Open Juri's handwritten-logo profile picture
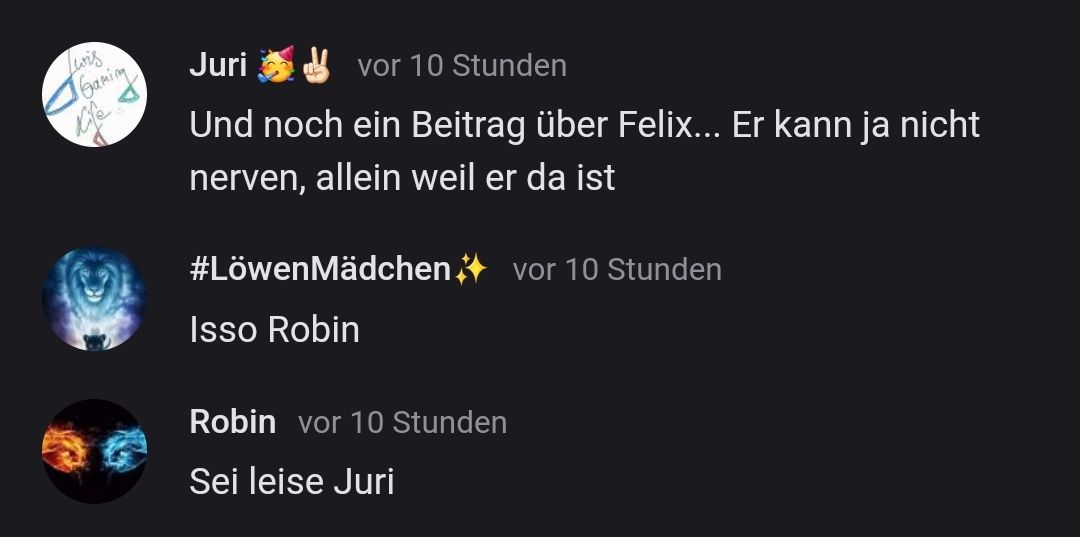 [x=94, y=94]
